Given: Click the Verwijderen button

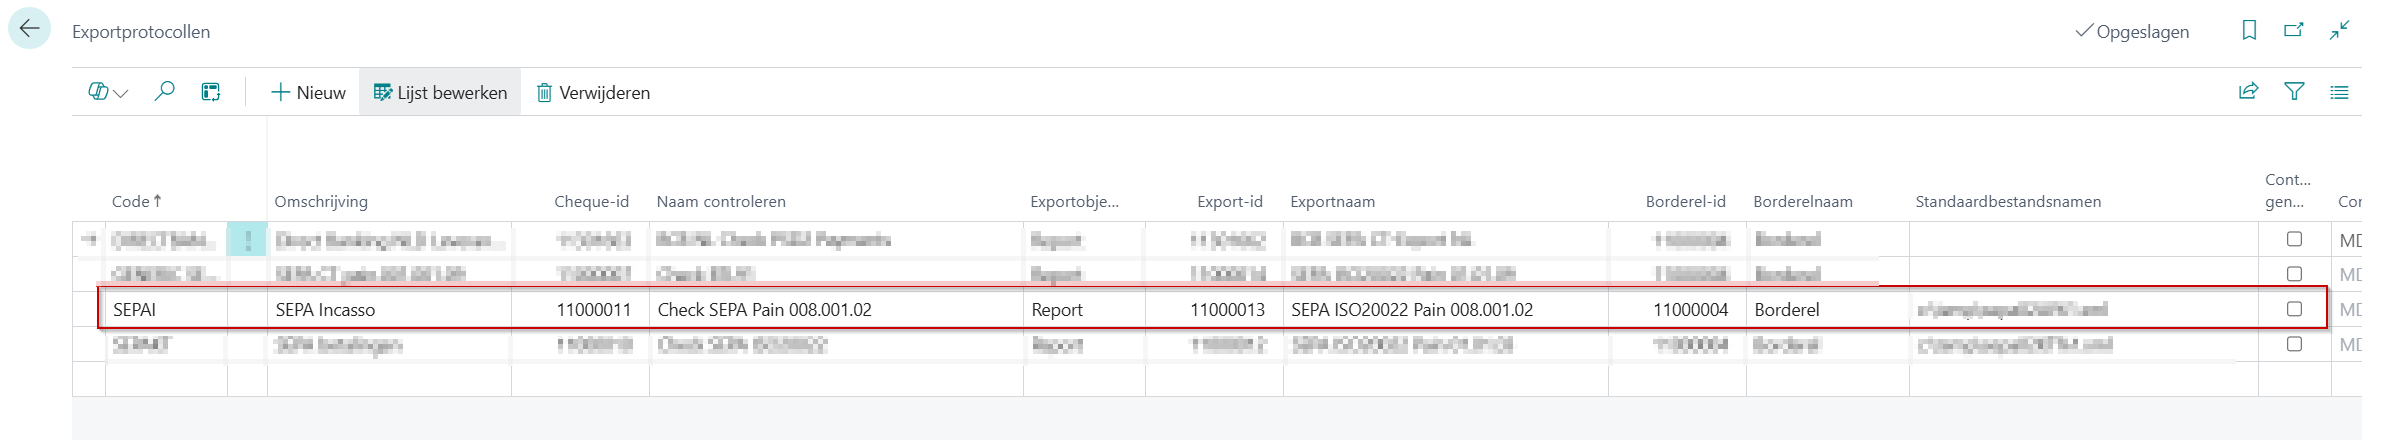Looking at the screenshot, I should point(593,92).
